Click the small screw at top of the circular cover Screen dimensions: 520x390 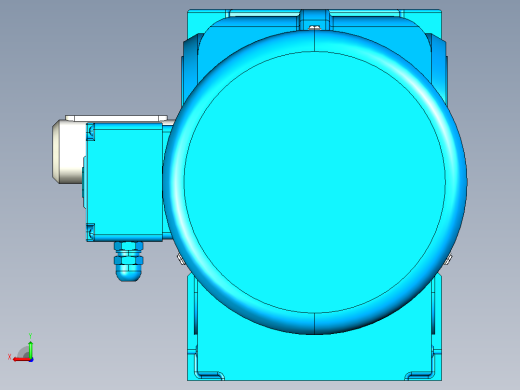click(x=314, y=28)
